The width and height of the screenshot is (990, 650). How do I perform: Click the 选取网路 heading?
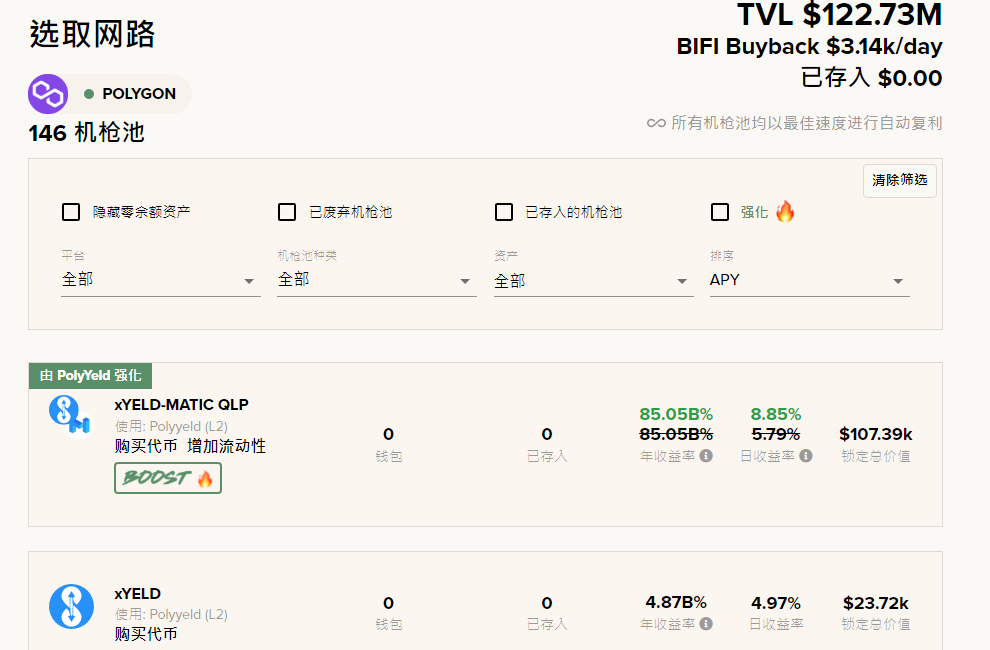(92, 34)
